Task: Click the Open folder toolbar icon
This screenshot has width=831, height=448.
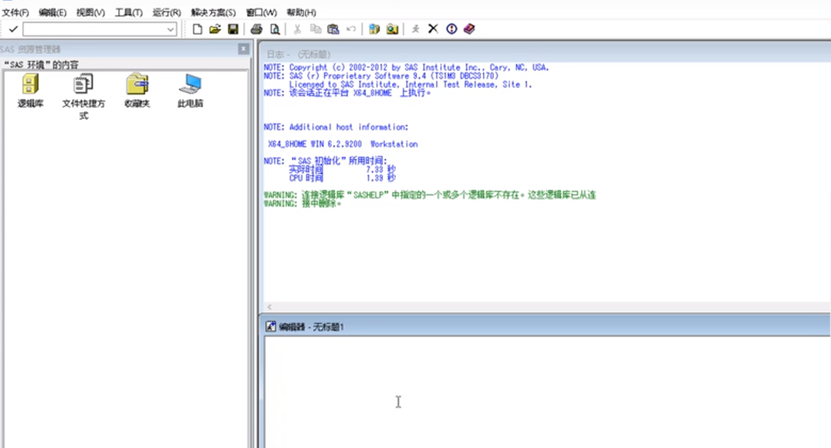Action: click(215, 29)
